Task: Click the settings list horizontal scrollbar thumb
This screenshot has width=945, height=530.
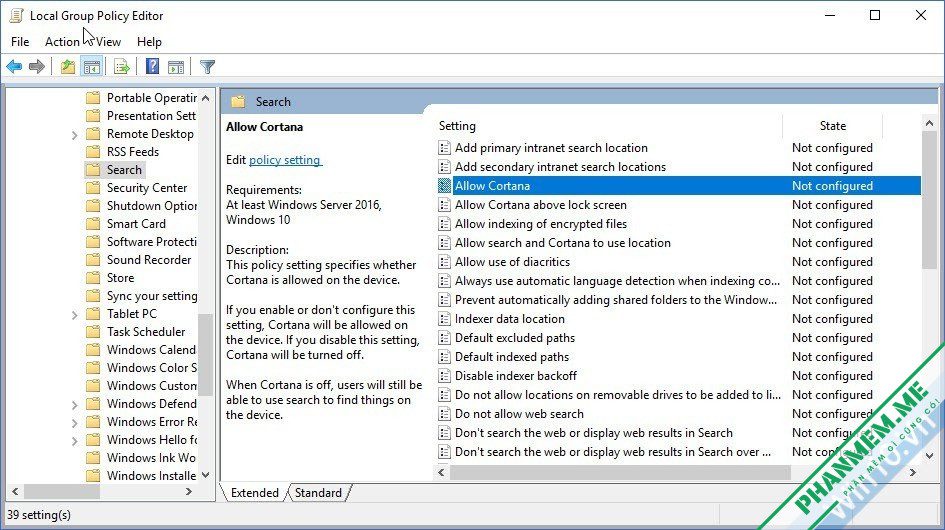Action: pyautogui.click(x=620, y=473)
